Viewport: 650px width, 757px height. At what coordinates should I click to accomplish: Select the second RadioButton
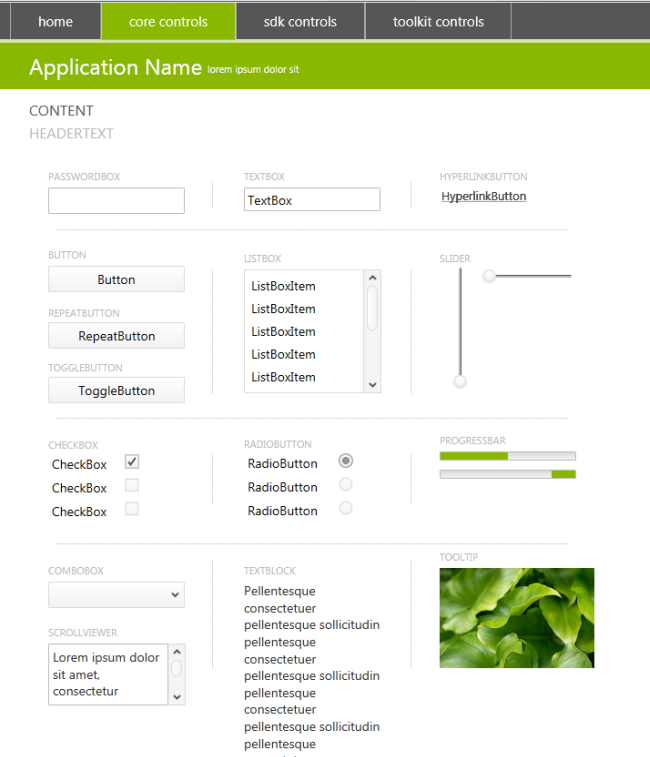tap(346, 484)
